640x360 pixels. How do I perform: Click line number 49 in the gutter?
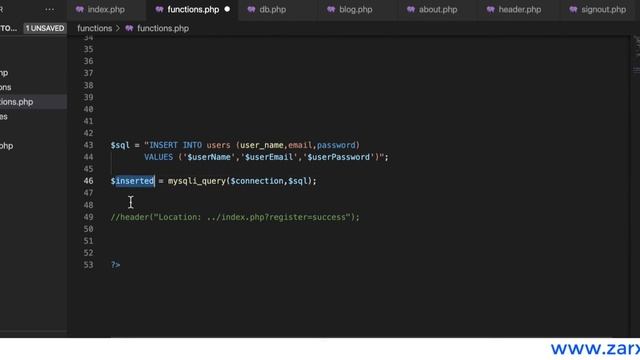click(x=88, y=217)
